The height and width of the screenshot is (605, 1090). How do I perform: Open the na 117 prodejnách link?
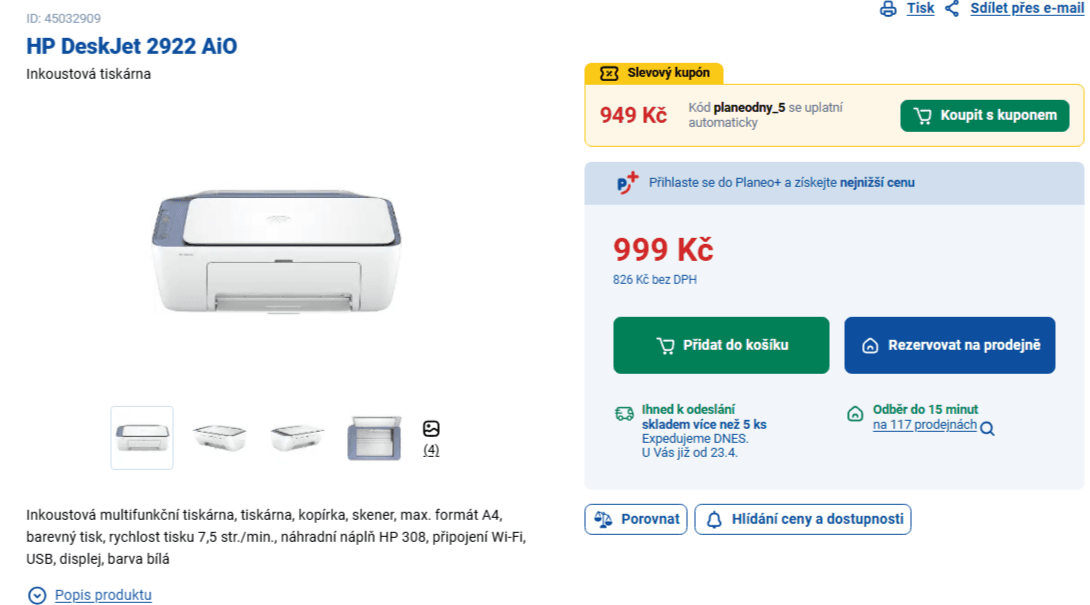point(924,425)
